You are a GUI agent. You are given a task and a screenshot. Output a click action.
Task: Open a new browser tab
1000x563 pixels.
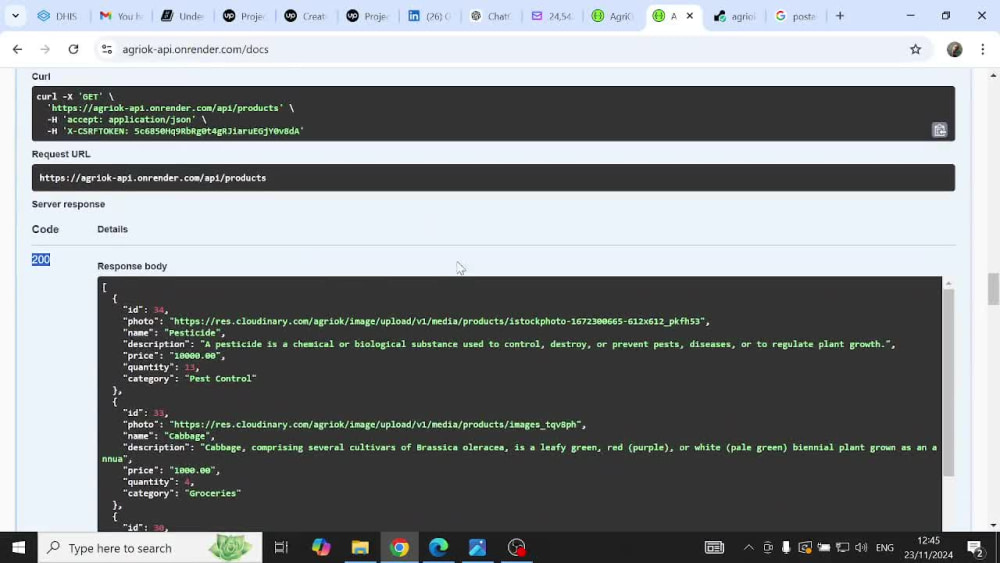[840, 16]
